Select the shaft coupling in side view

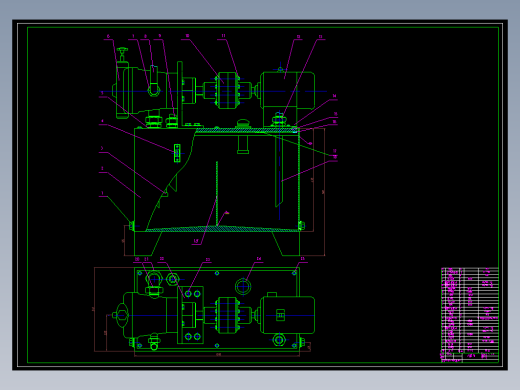(x=227, y=91)
